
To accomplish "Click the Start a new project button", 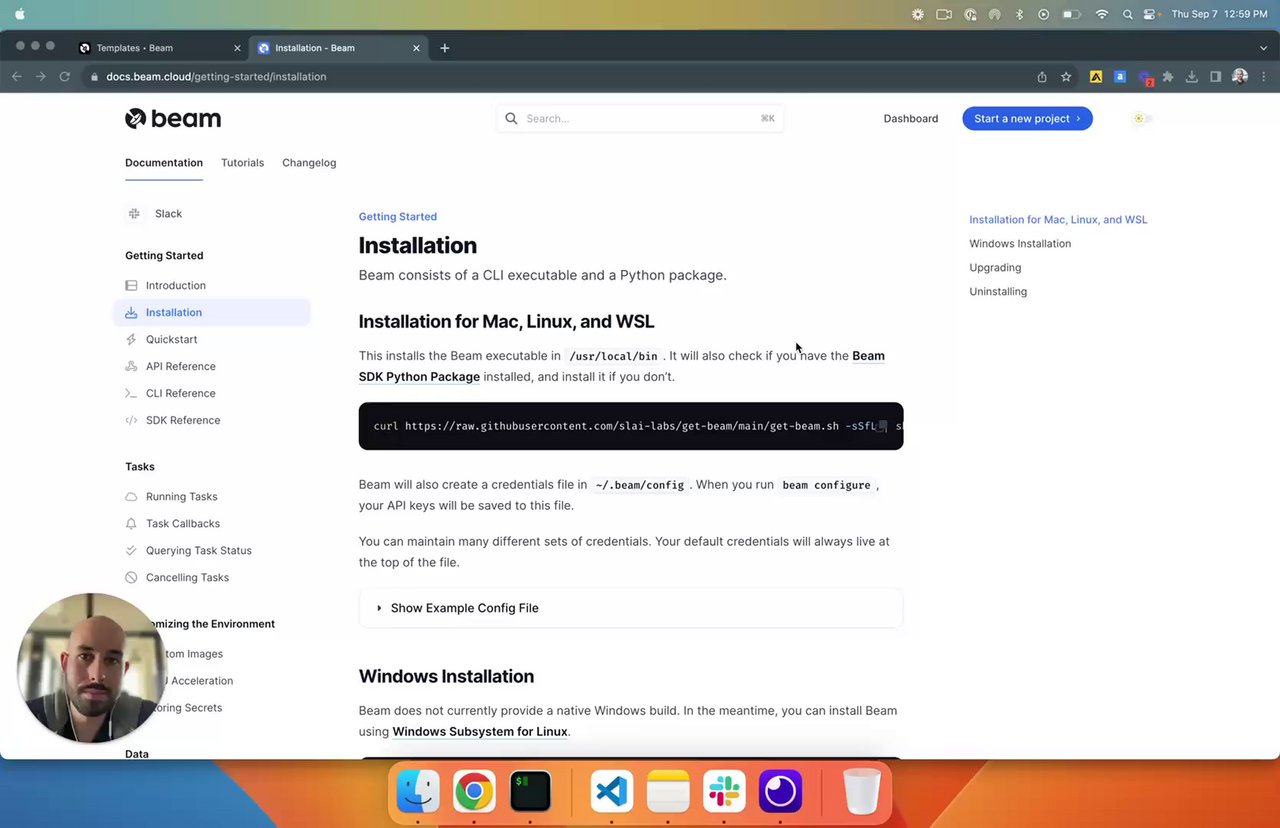I will [x=1027, y=118].
